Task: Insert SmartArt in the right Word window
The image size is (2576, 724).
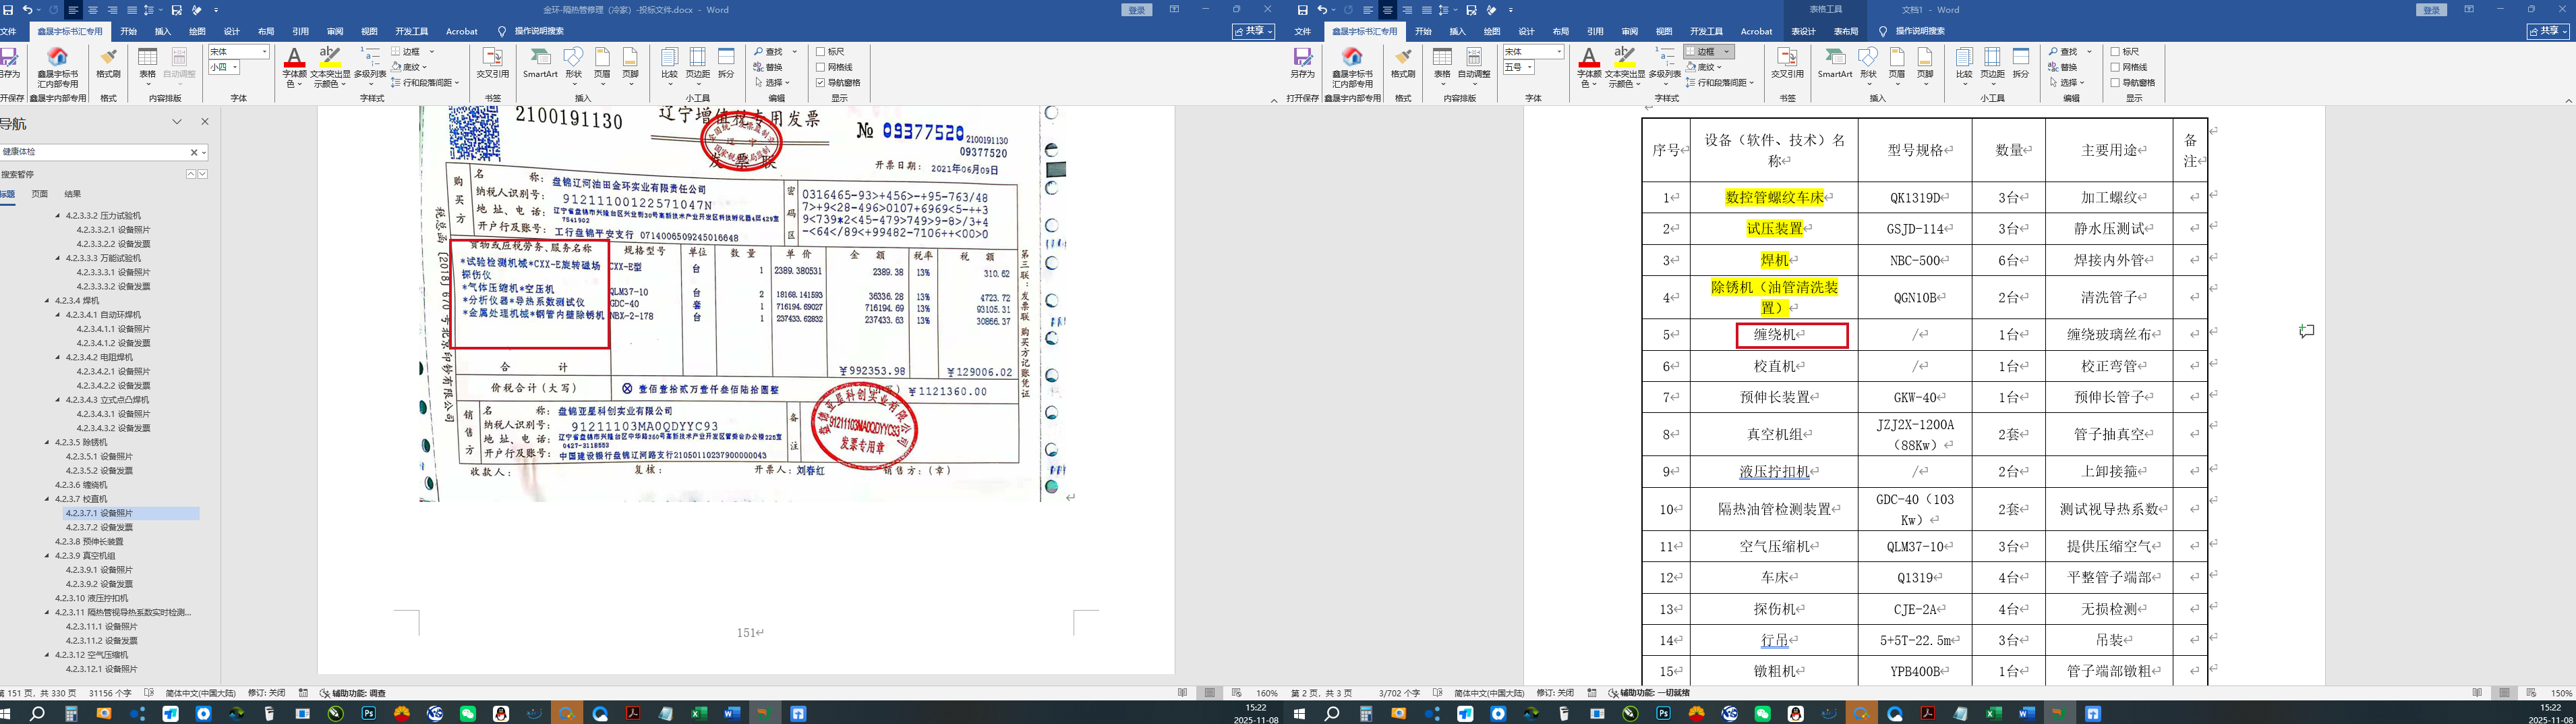Action: coord(1835,62)
